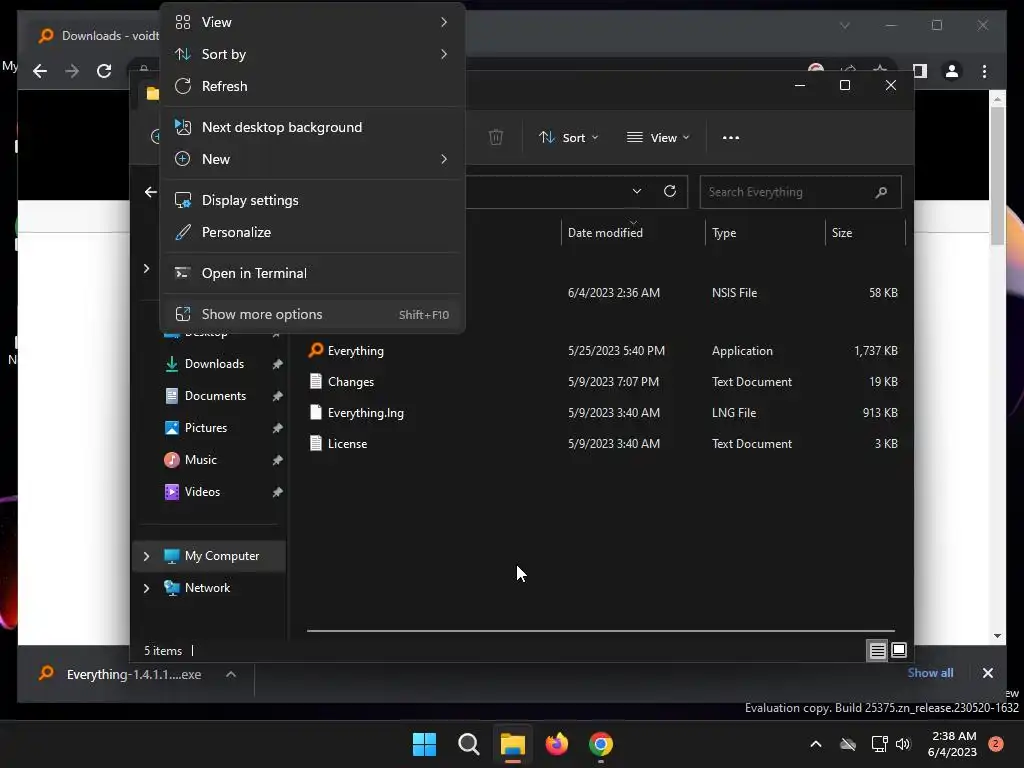
Task: Sort by Size column header
Action: click(x=865, y=233)
